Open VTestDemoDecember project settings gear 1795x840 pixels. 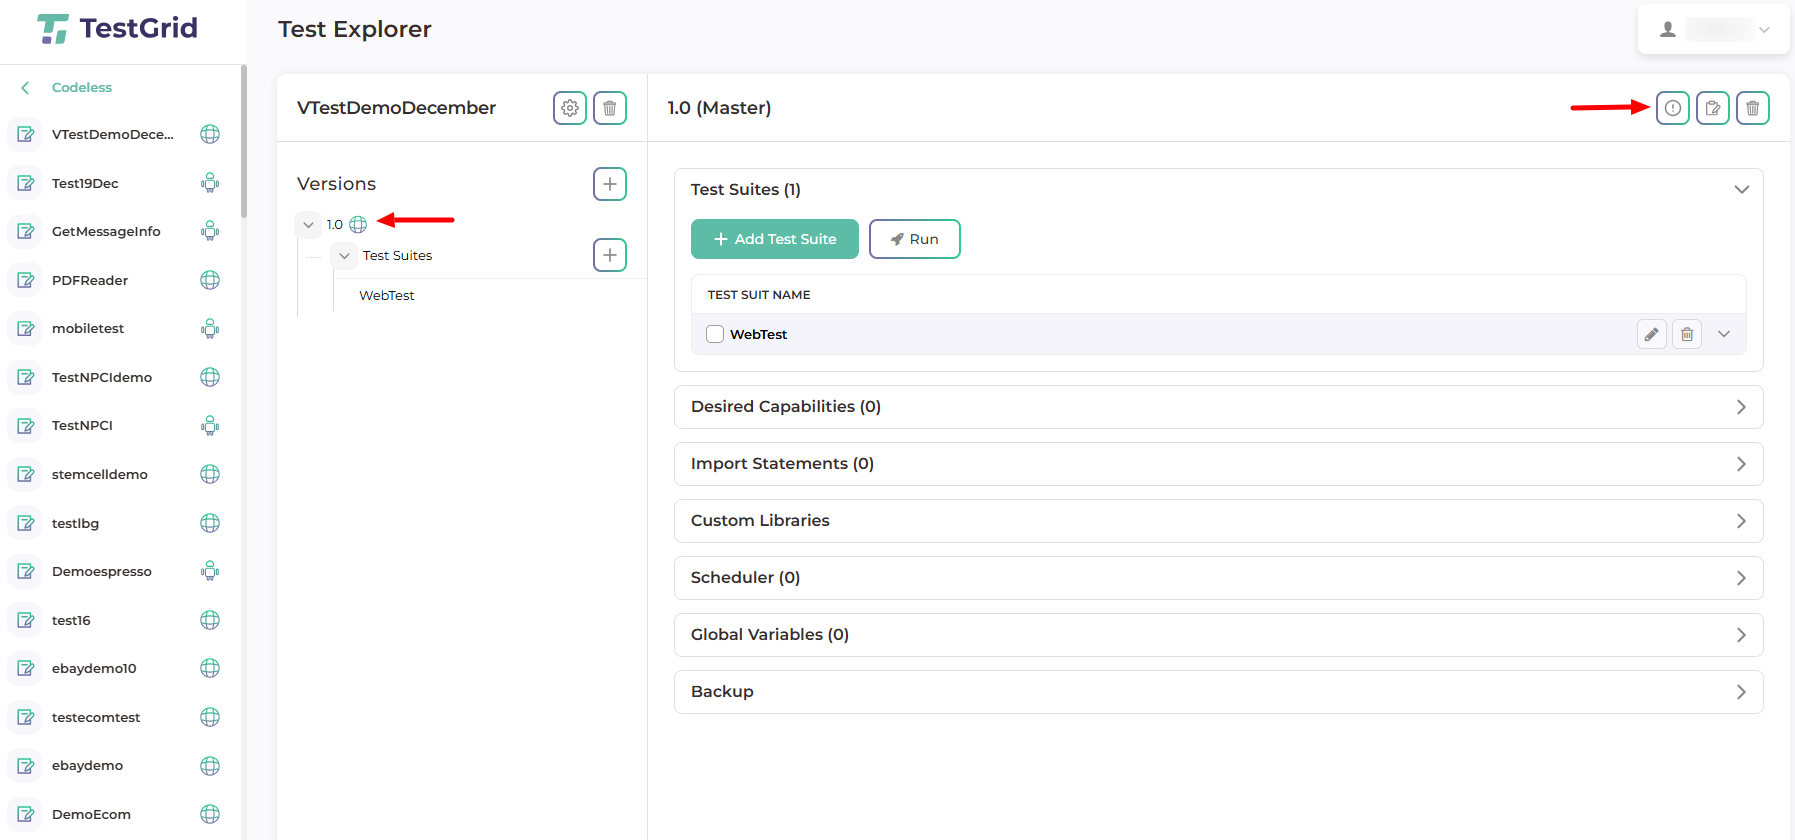point(570,108)
